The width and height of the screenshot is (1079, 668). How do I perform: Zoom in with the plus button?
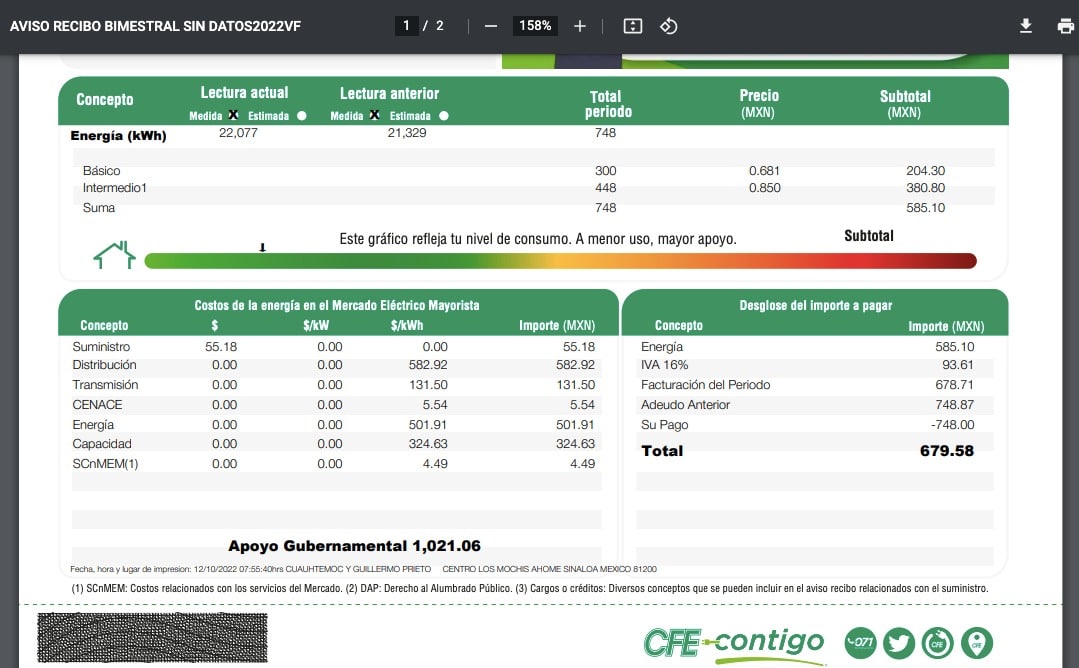580,26
